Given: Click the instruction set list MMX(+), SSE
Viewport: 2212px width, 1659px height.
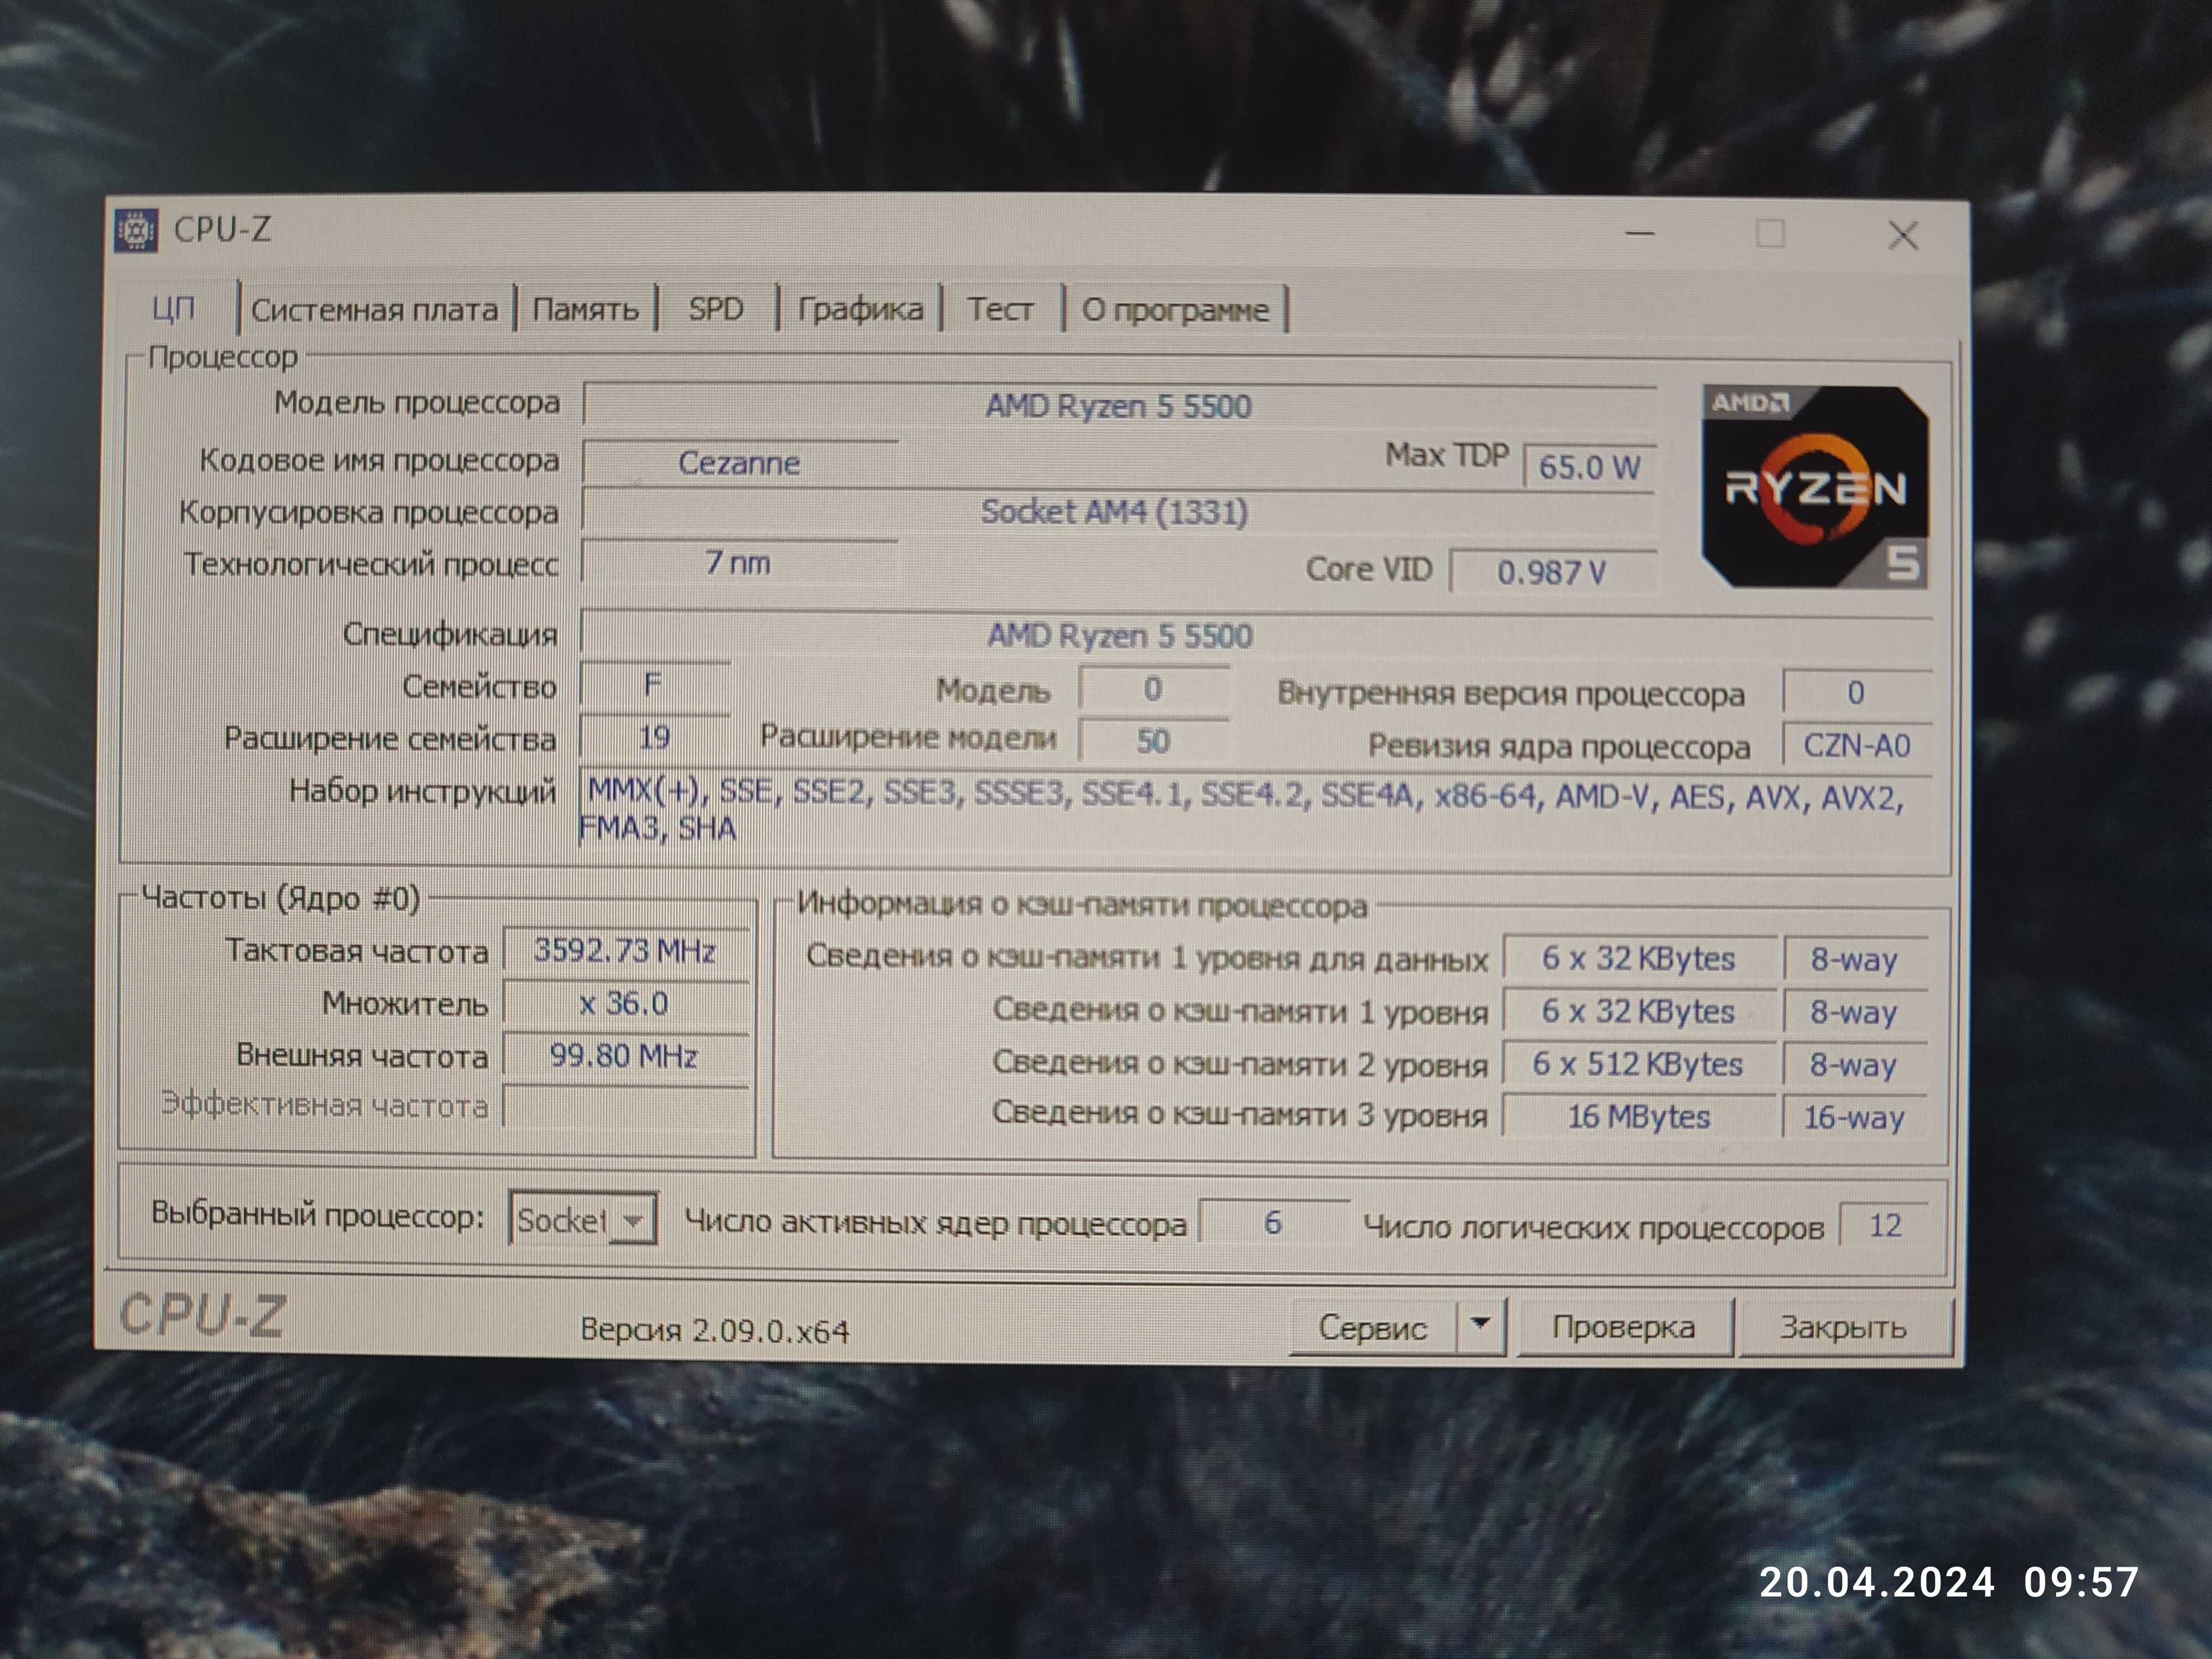Looking at the screenshot, I should coord(1255,811).
